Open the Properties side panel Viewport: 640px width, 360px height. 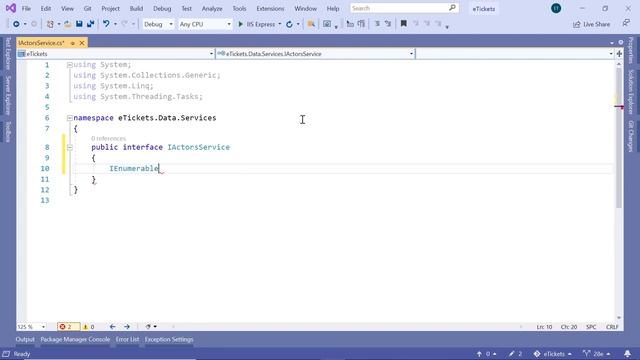(x=631, y=51)
